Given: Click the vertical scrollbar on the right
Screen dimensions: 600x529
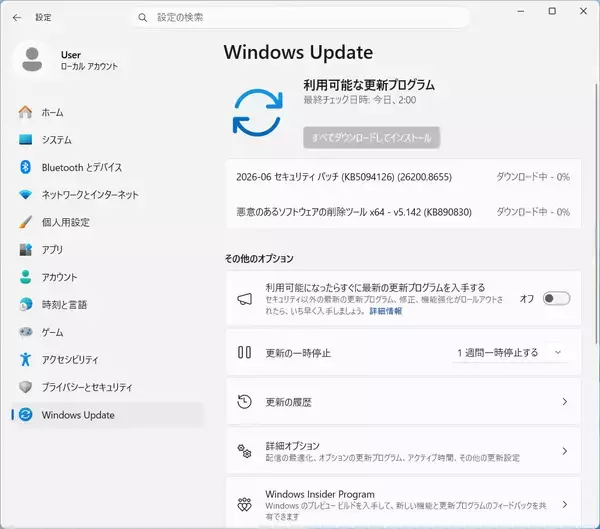Looking at the screenshot, I should pos(596,214).
